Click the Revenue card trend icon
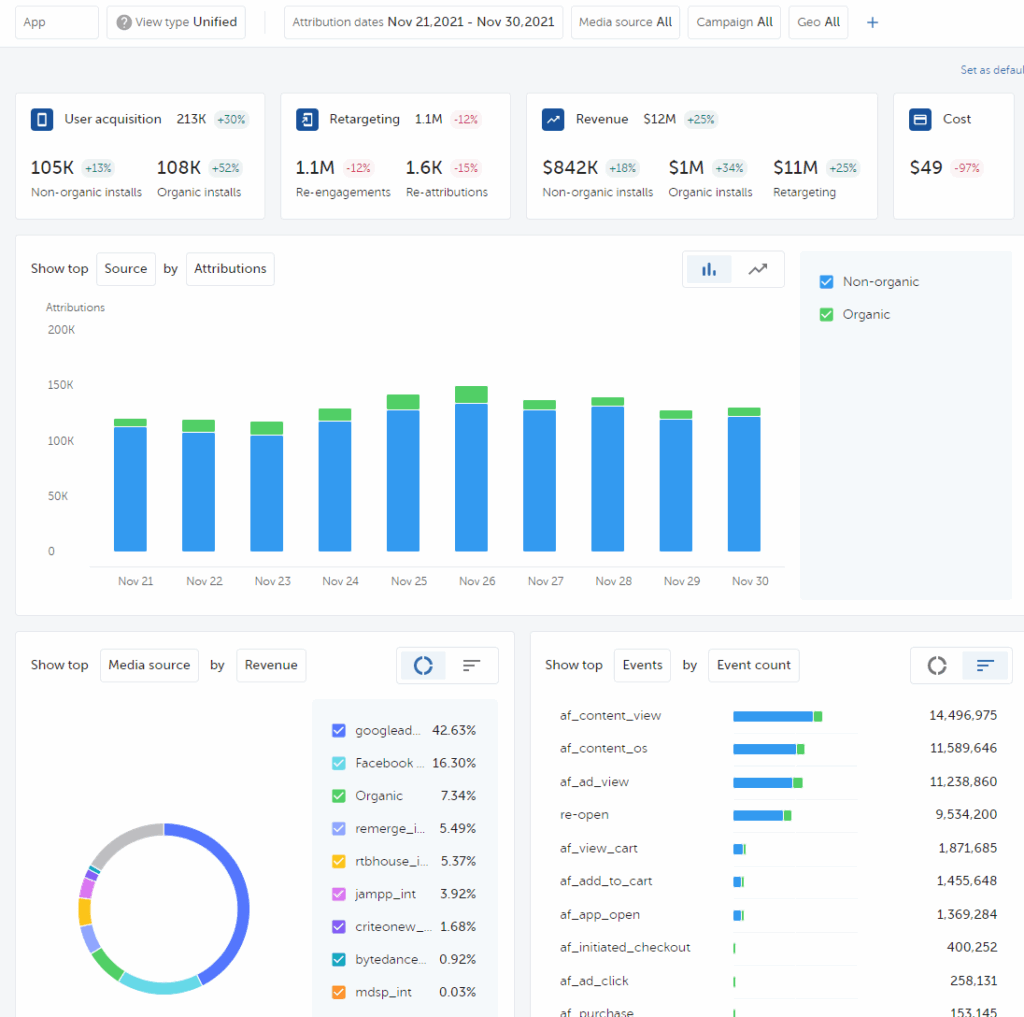Viewport: 1024px width, 1017px height. 553,120
